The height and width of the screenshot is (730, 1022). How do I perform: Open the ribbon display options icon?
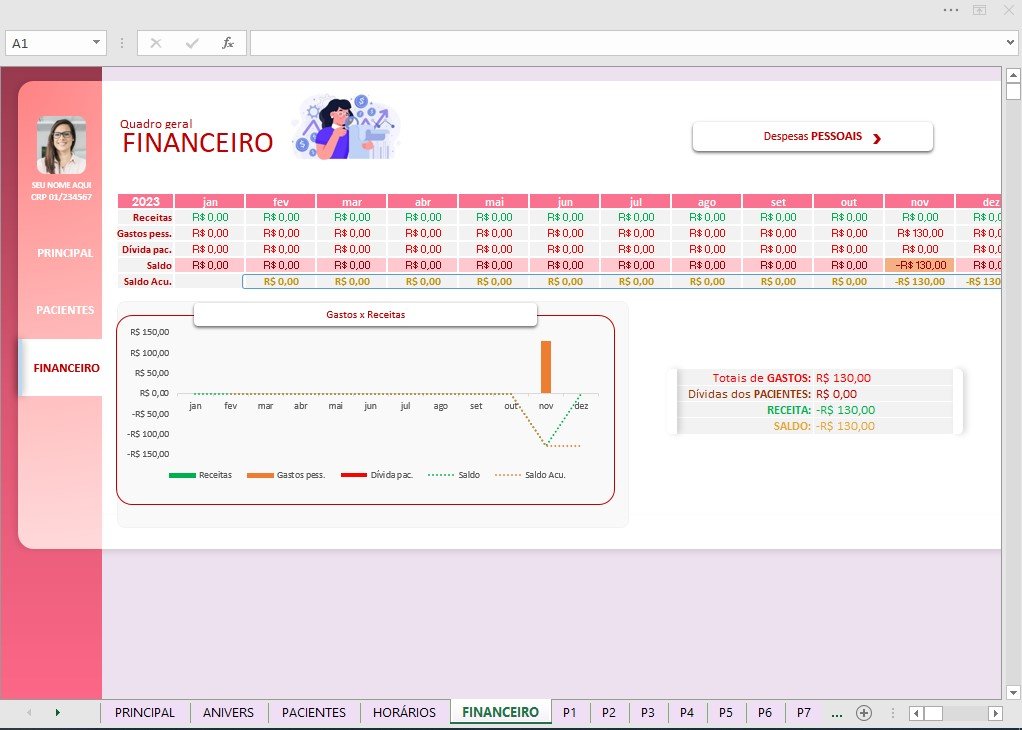(979, 10)
